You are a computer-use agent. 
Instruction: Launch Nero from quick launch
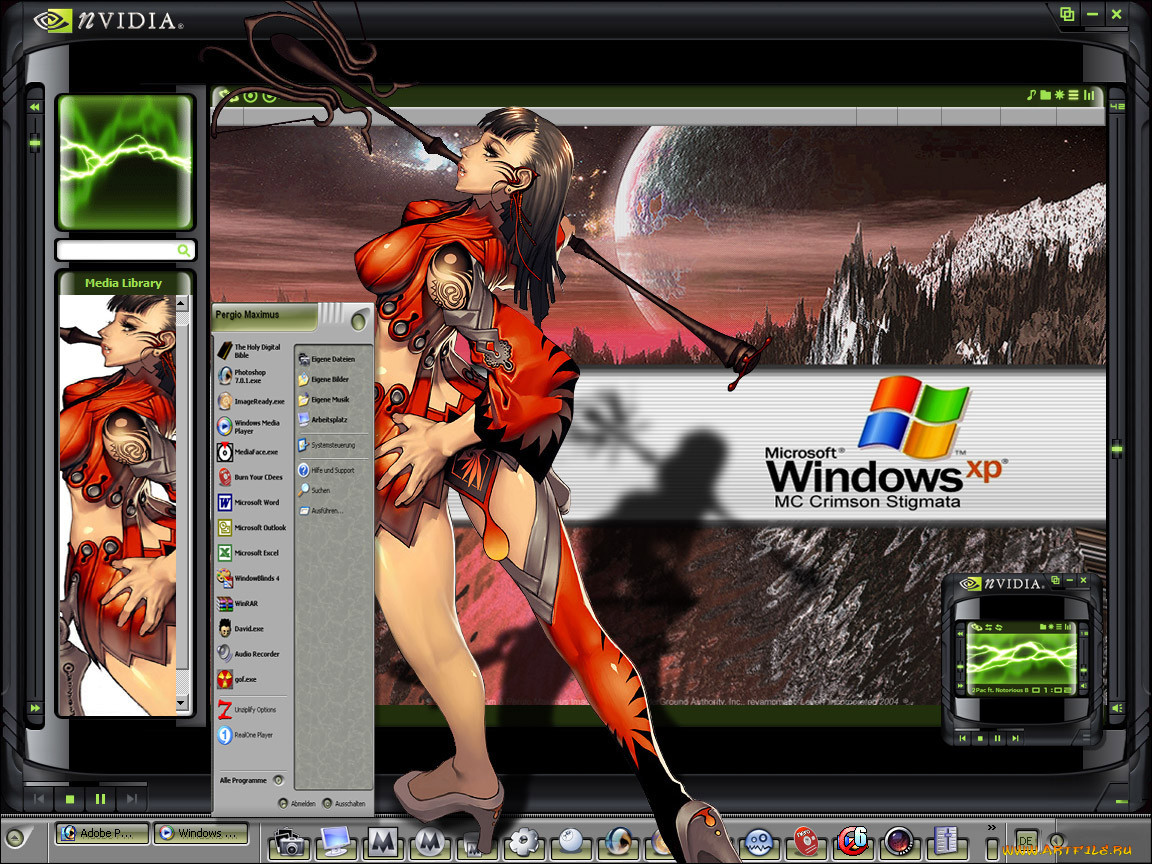pos(806,842)
